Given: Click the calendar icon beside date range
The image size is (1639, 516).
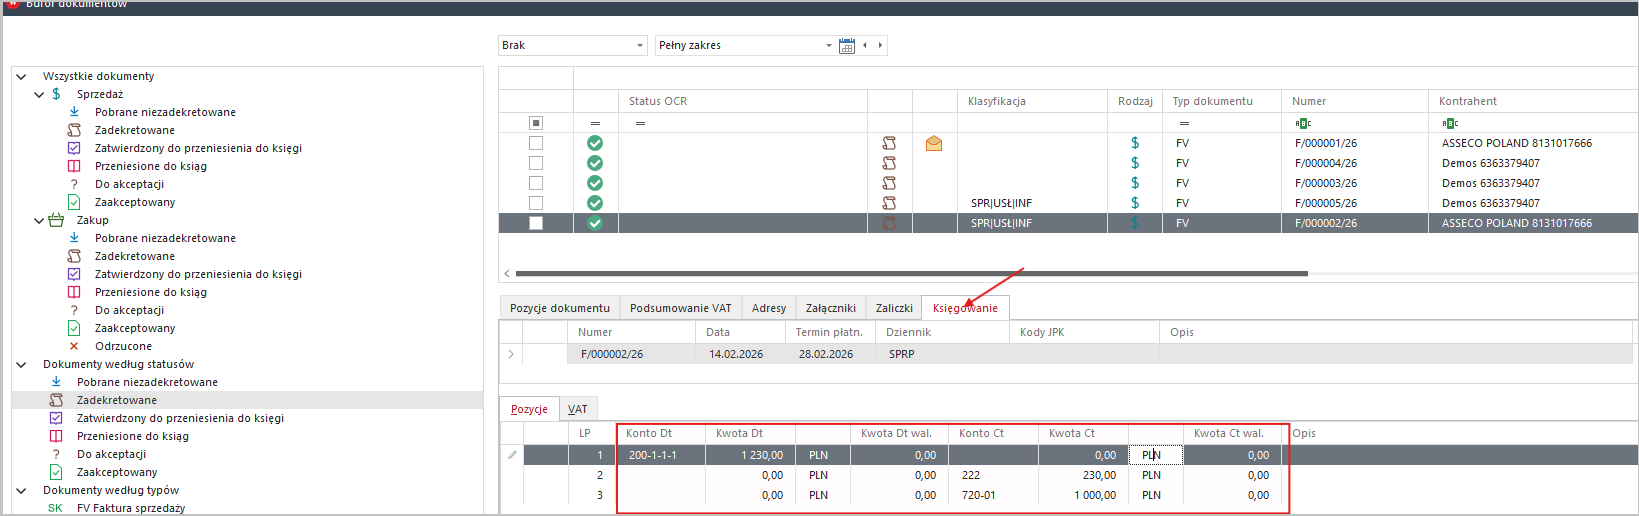Looking at the screenshot, I should tap(847, 46).
